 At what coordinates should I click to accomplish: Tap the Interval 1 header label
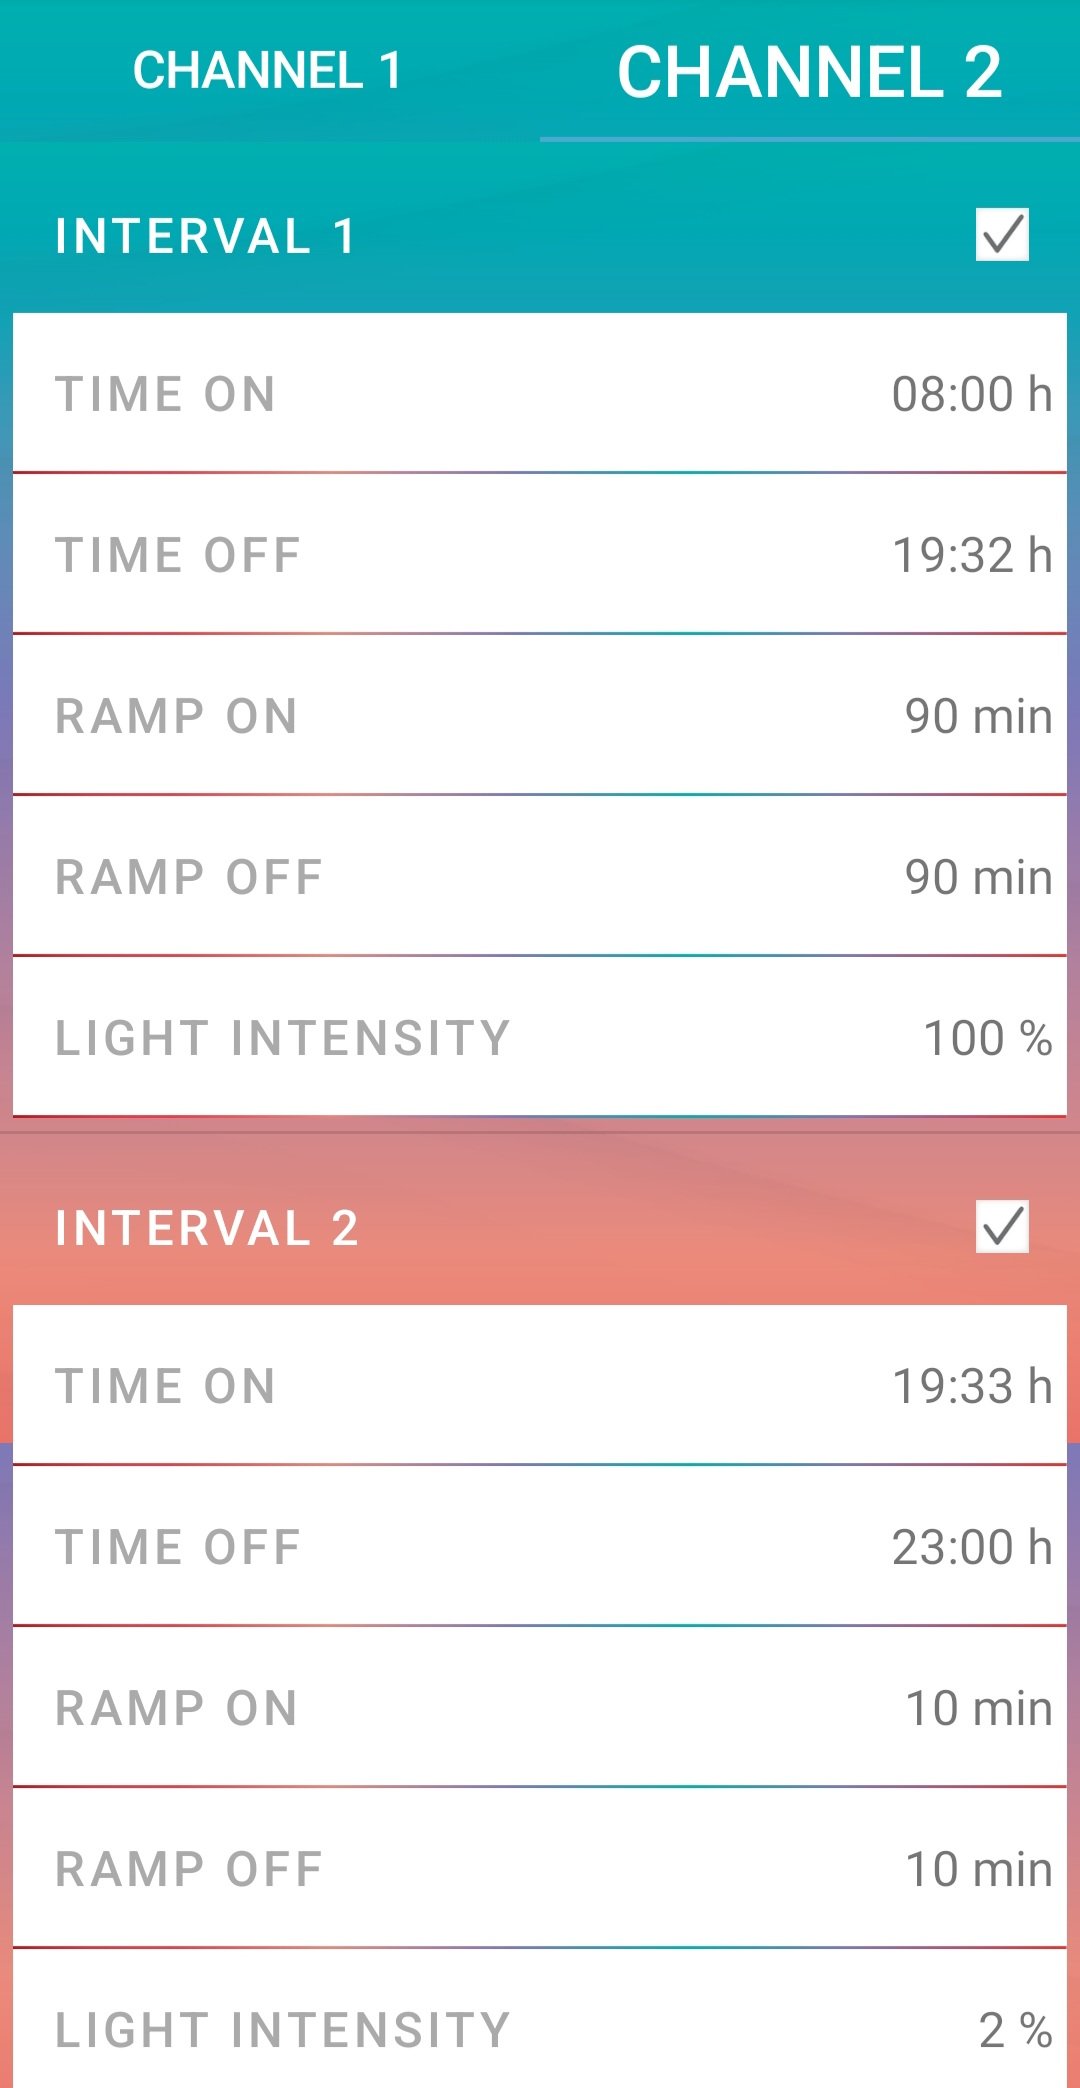[x=205, y=237]
